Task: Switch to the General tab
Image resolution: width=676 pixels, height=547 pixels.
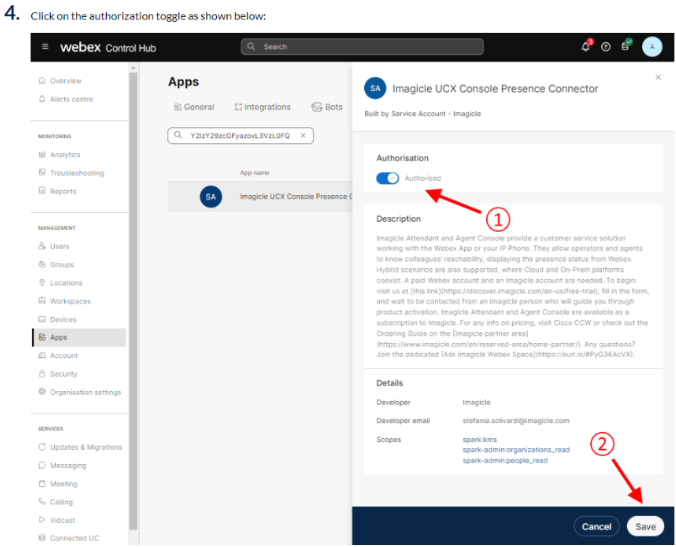Action: 194,107
